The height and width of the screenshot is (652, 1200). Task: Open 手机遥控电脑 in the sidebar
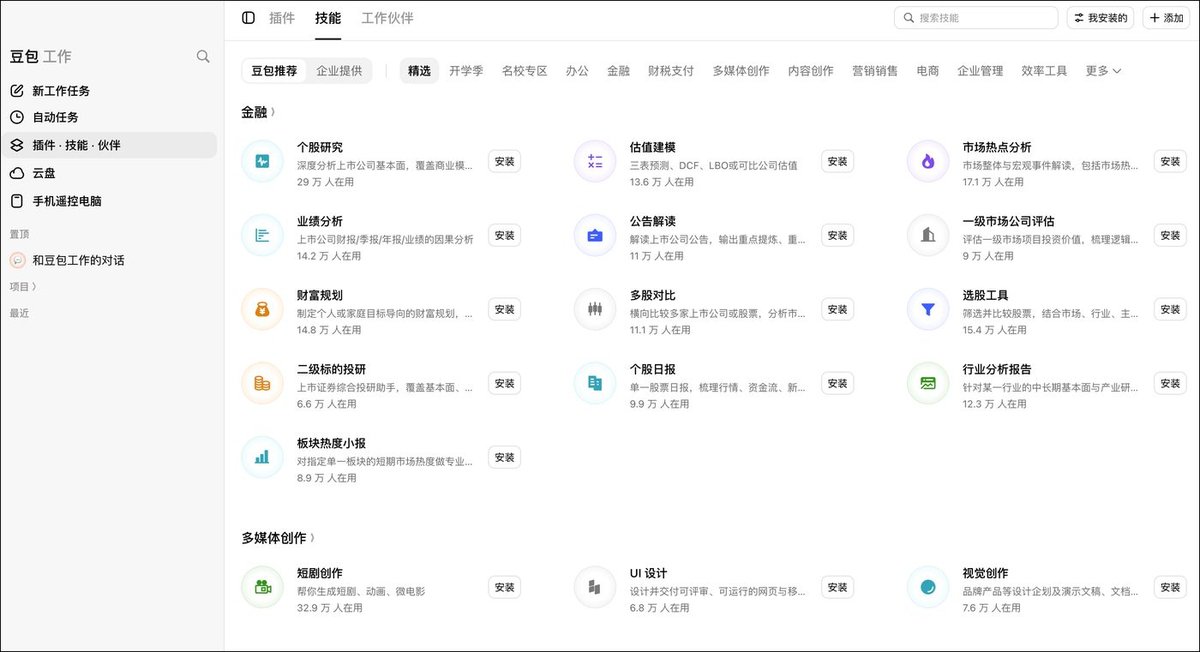109,201
